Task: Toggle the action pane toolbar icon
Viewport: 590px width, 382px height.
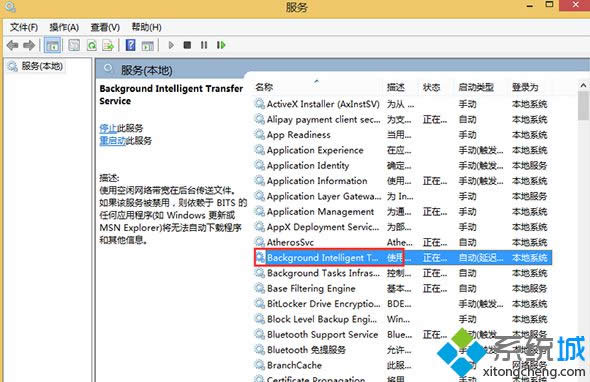Action: pos(148,46)
